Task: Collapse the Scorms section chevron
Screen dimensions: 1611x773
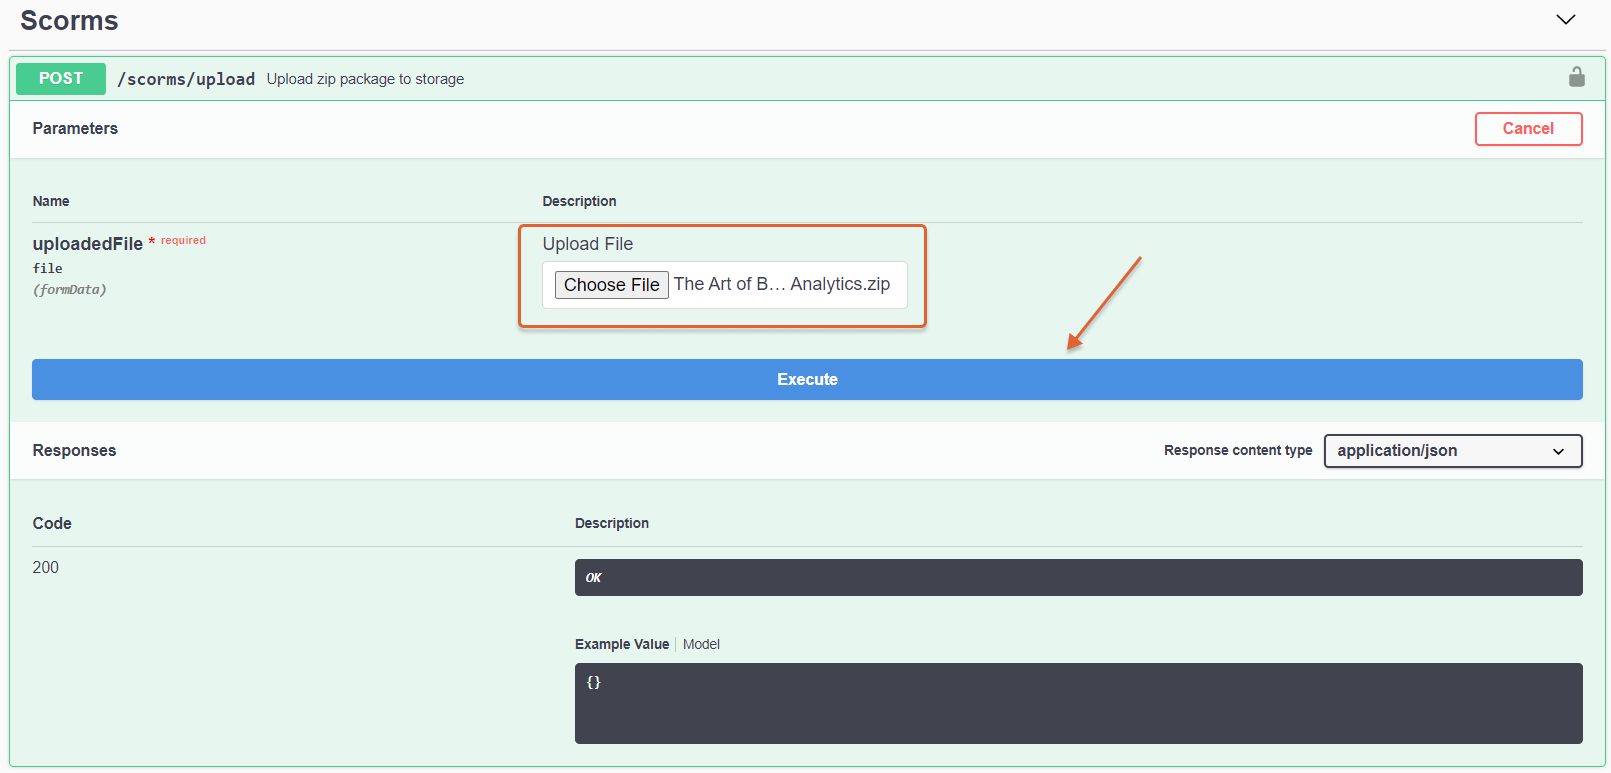Action: point(1565,20)
